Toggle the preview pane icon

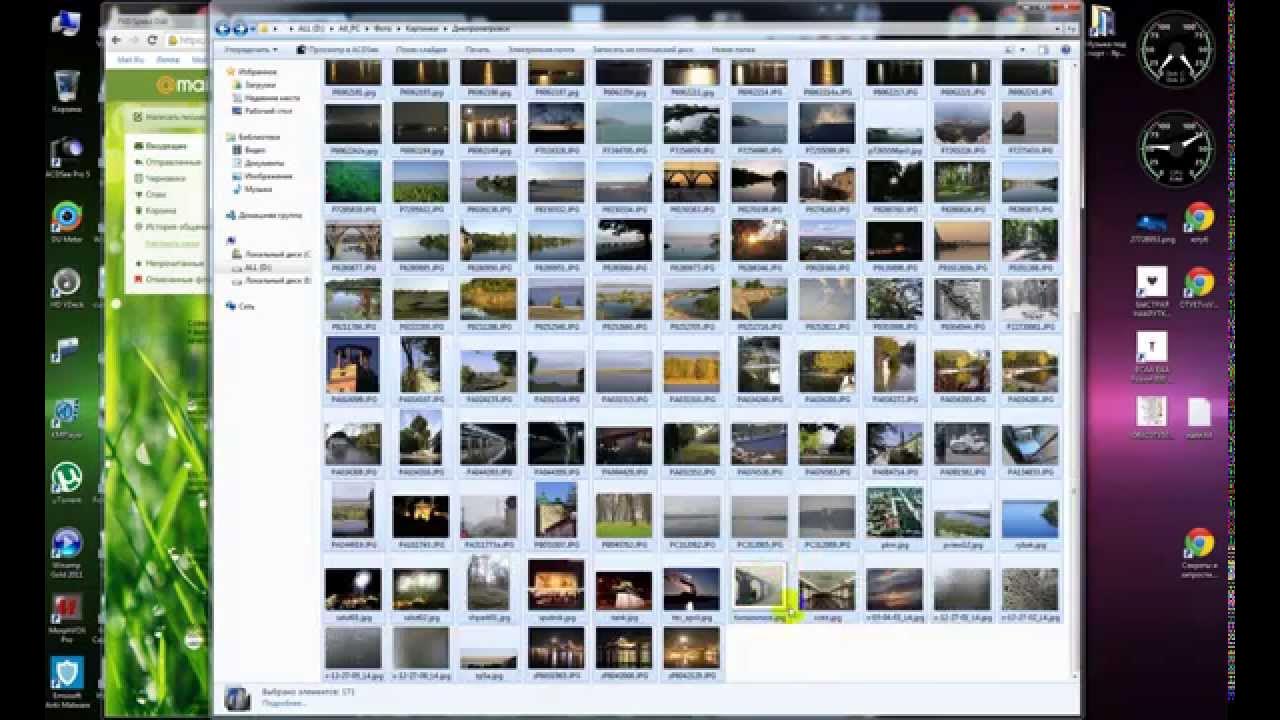click(1044, 49)
